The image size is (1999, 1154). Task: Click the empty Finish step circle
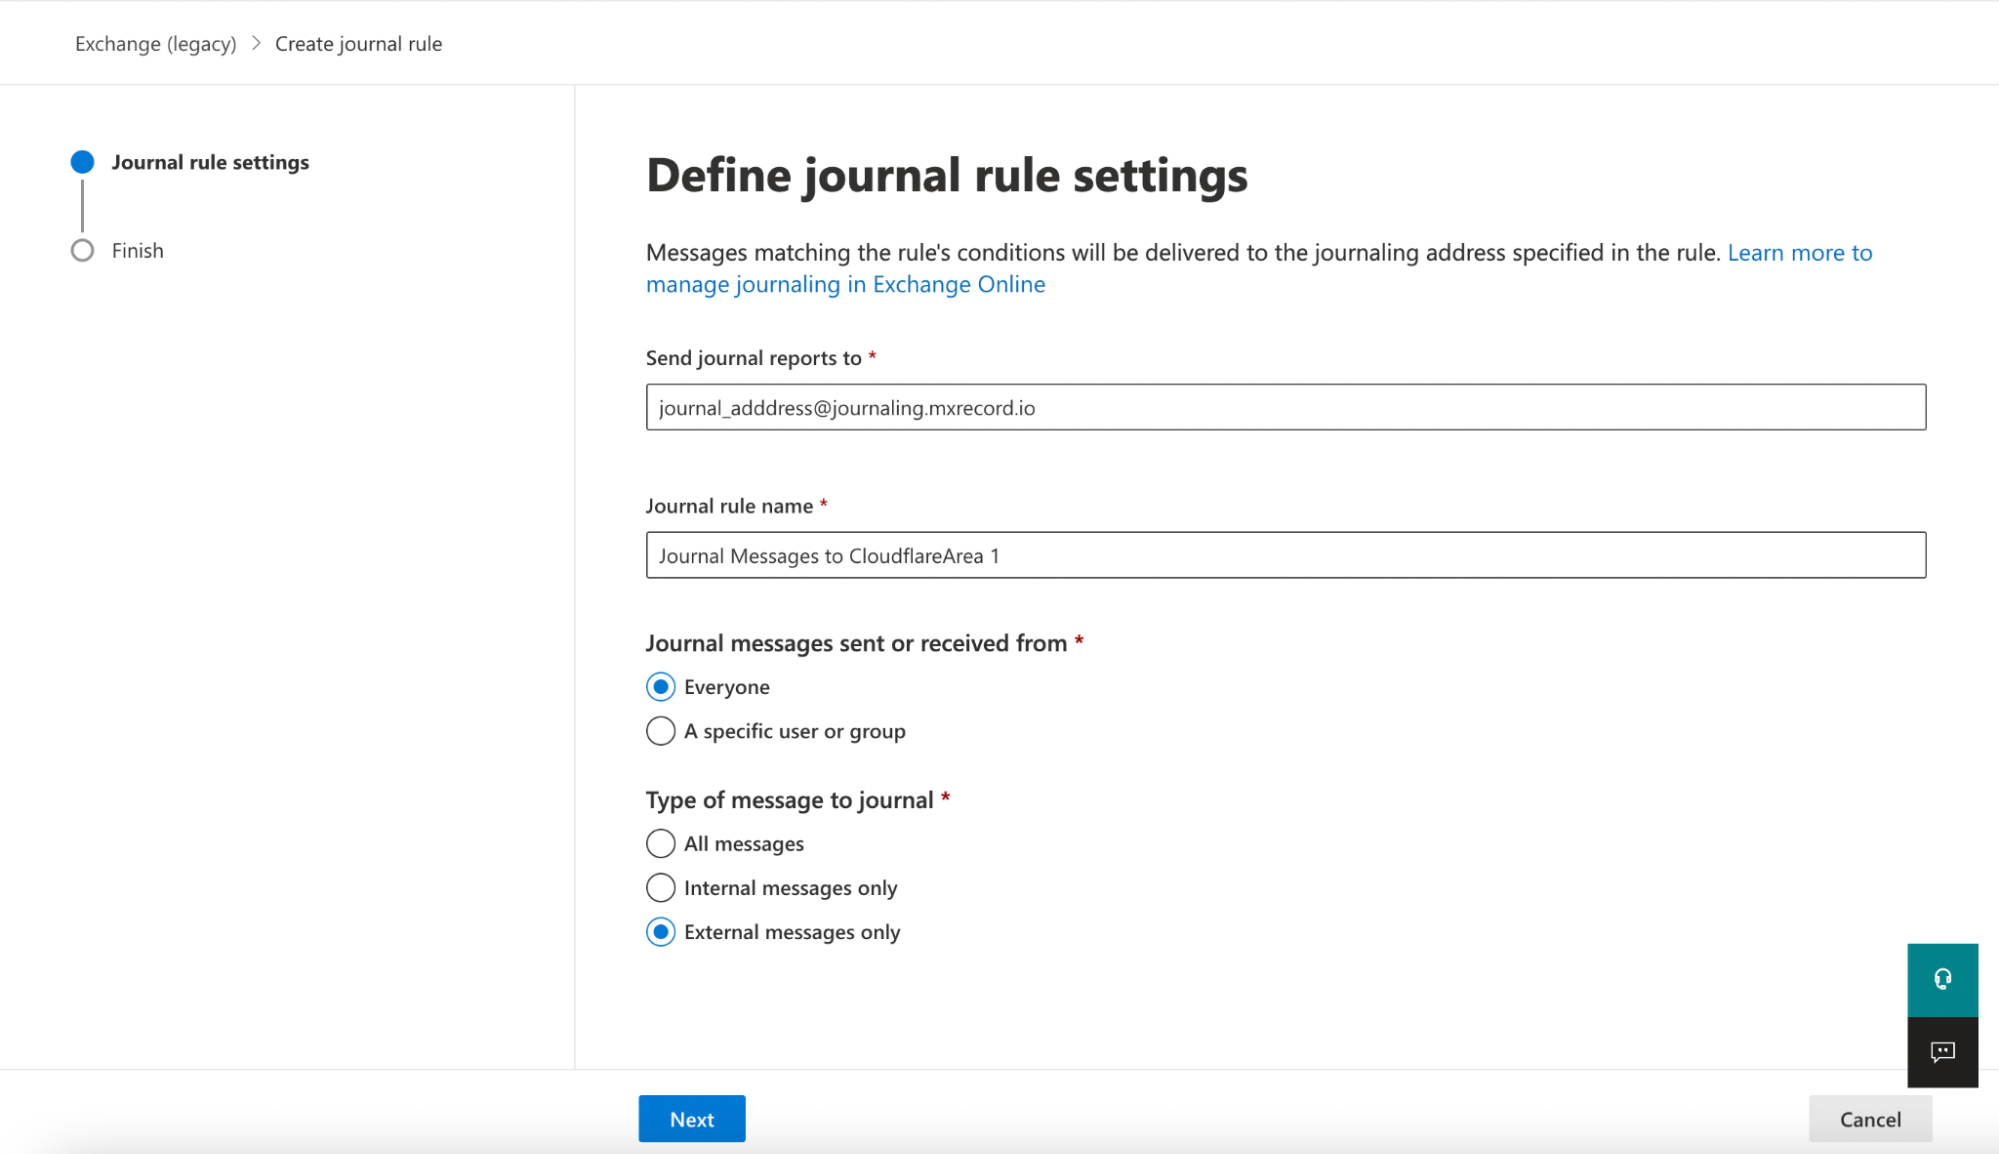point(82,250)
